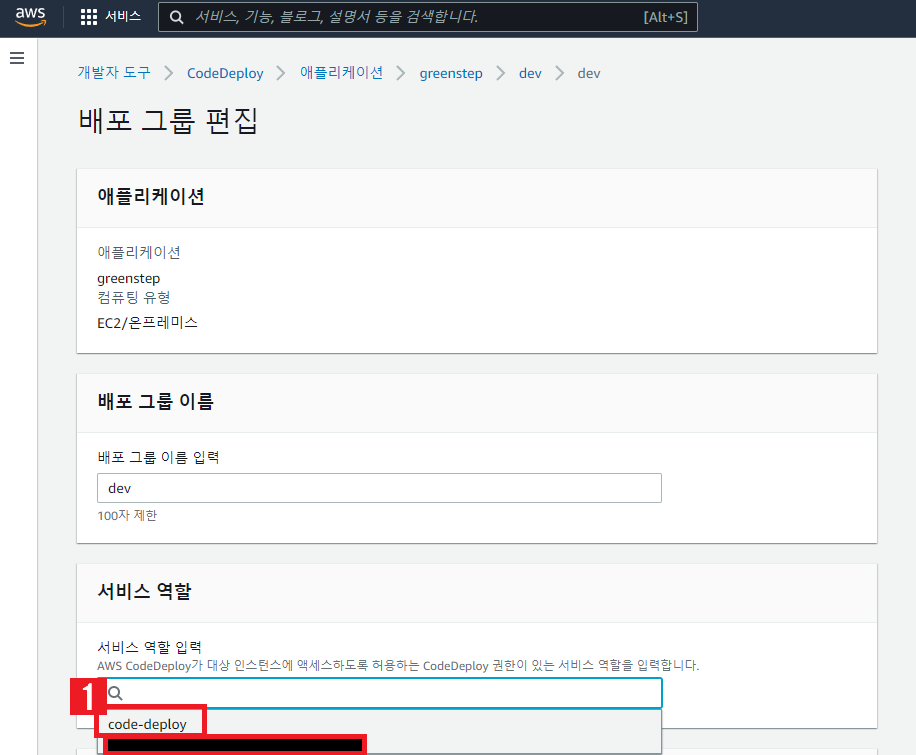916x755 pixels.
Task: Click the 서비스 역할 section heading
Action: 144,591
